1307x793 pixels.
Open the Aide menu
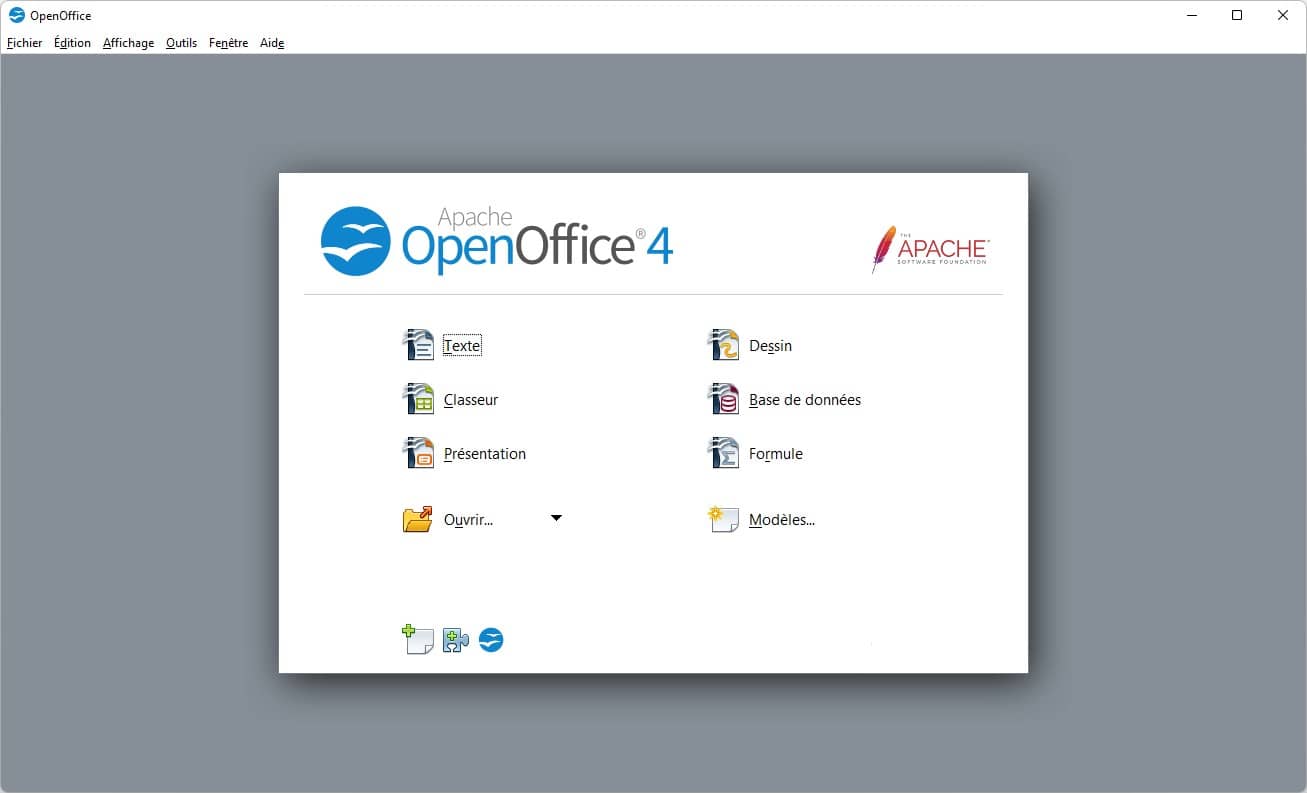coord(272,43)
